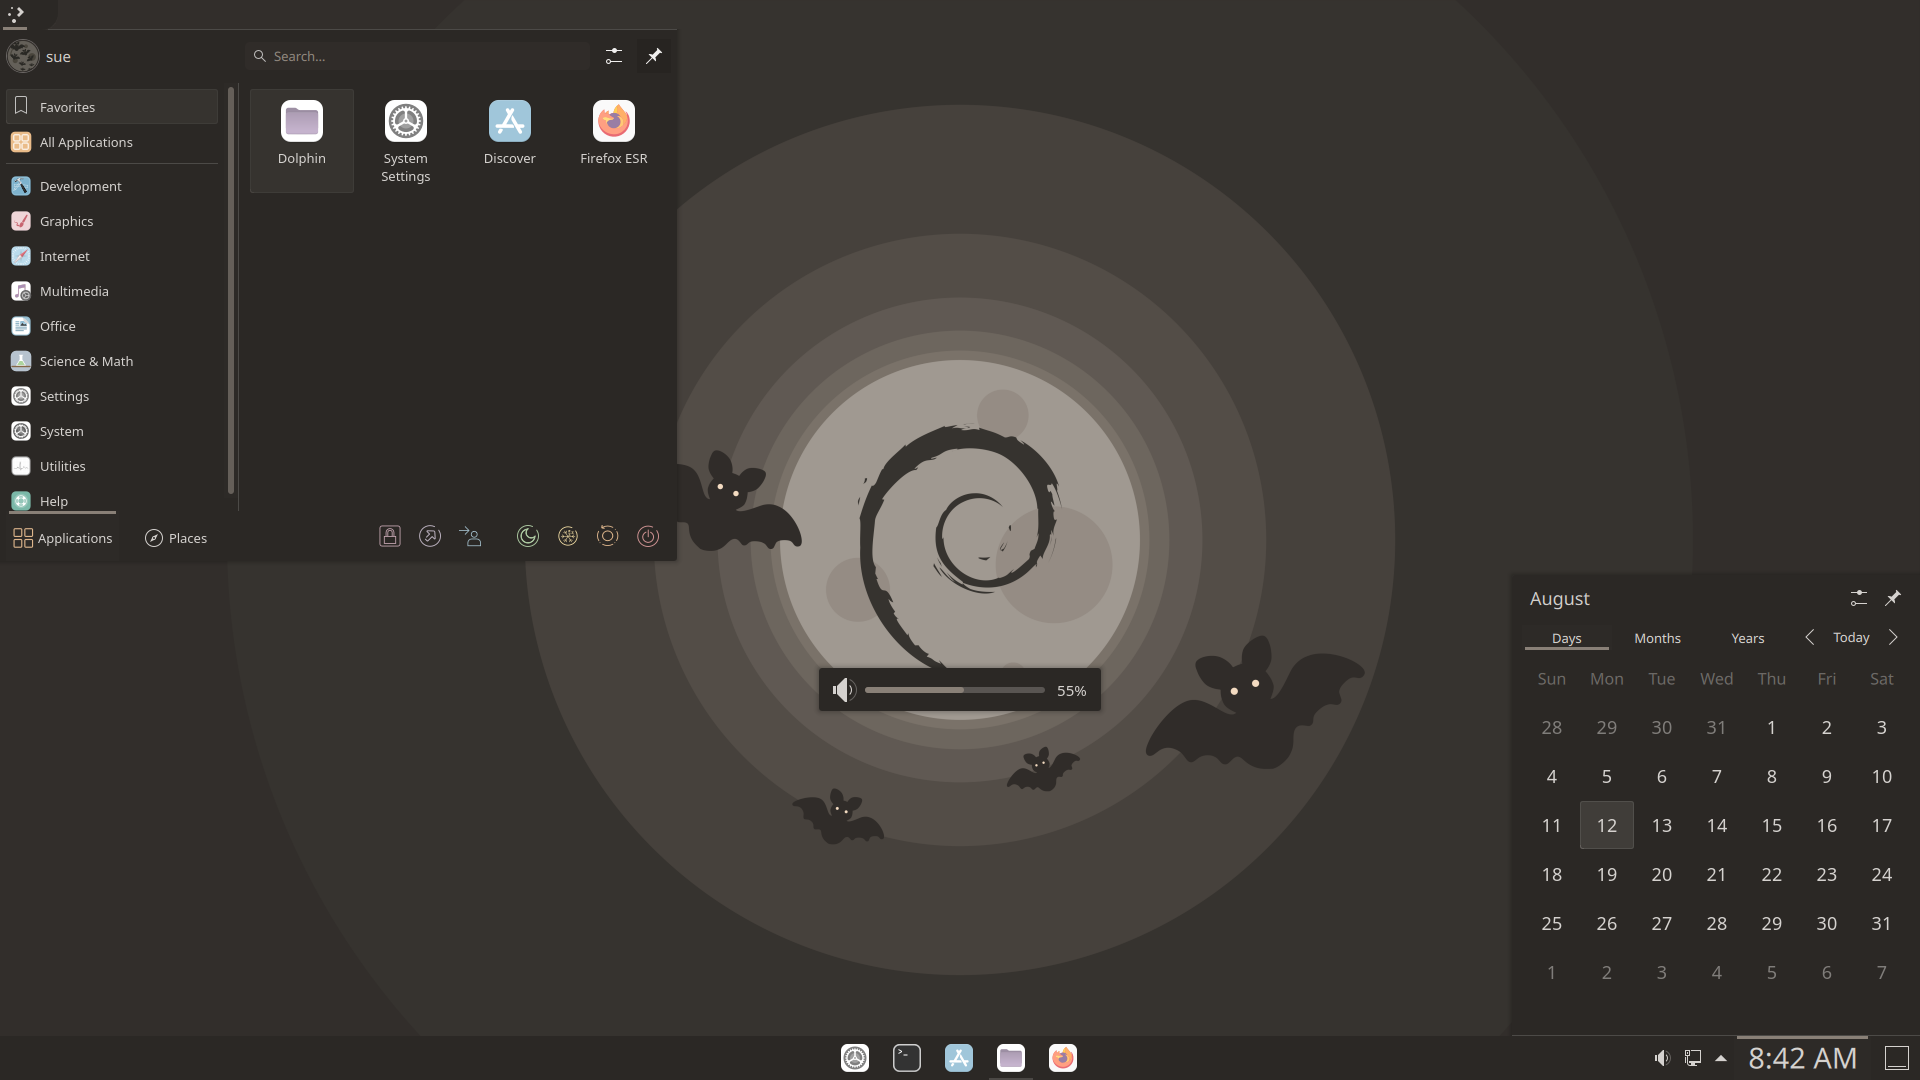Click the sleep moon icon in the launcher
The height and width of the screenshot is (1080, 1920).
point(528,537)
